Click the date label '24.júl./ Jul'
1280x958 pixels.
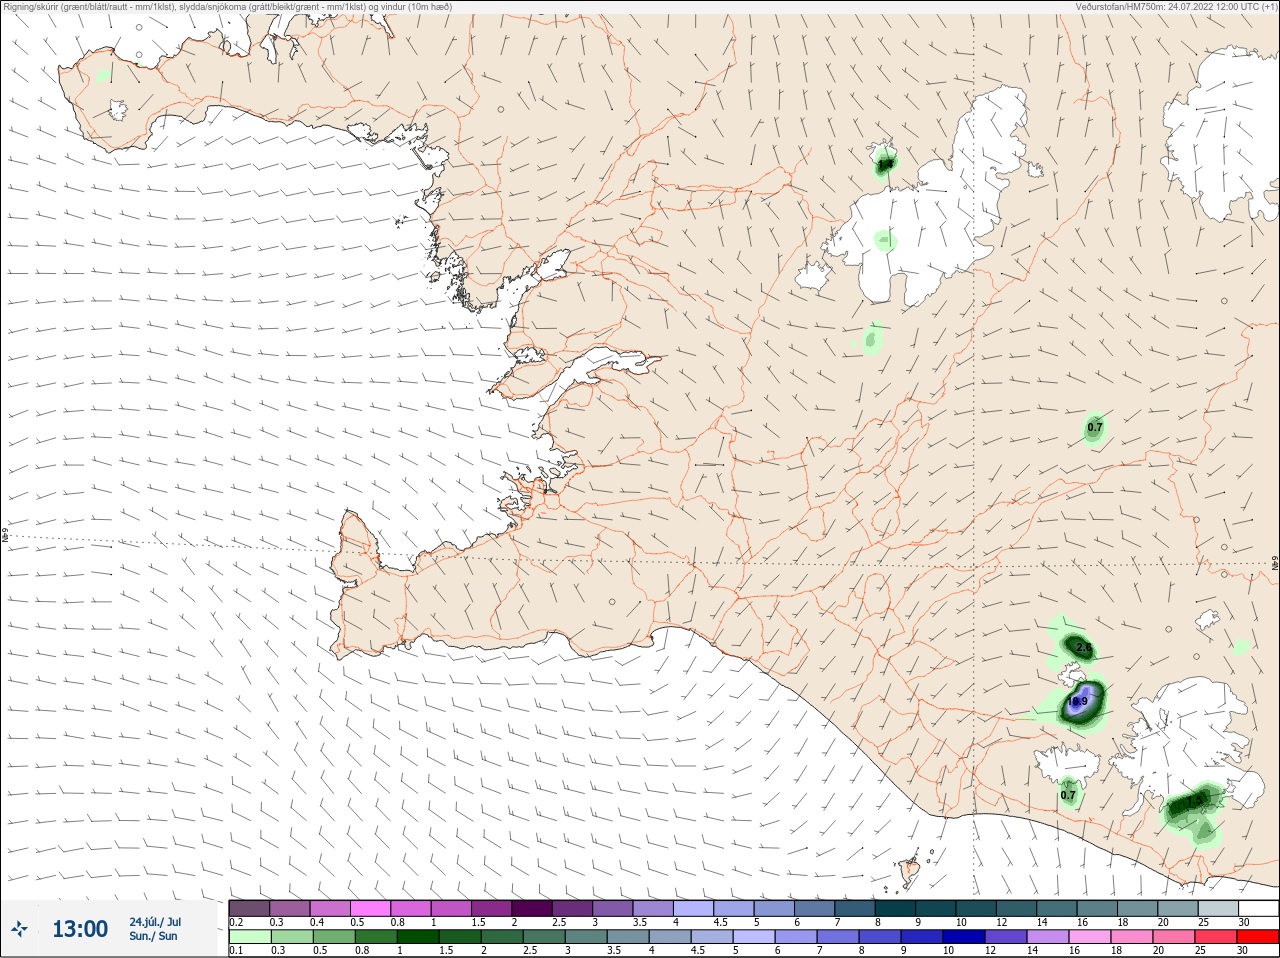pos(155,922)
